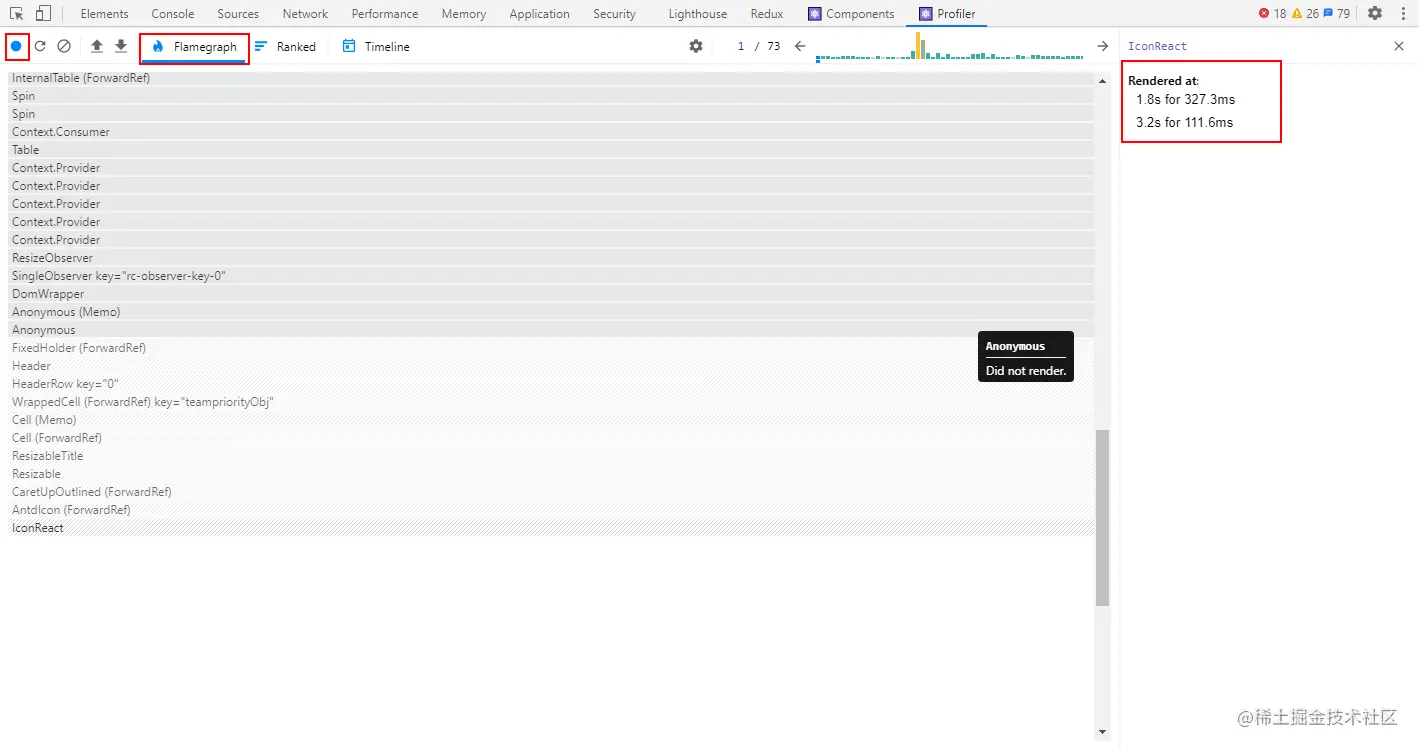1419x749 pixels.
Task: Open the Performance tab
Action: tap(385, 14)
